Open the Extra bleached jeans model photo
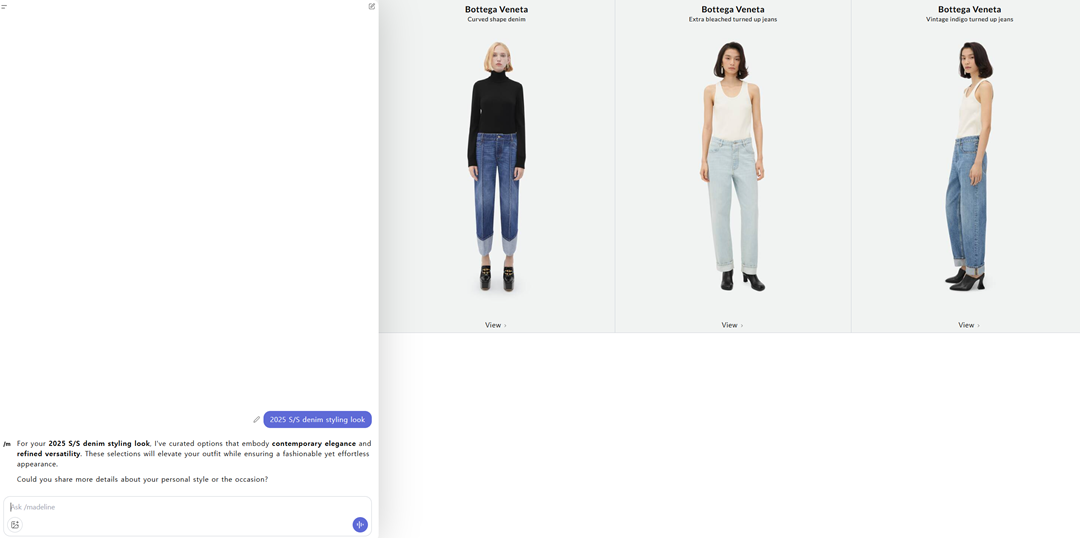Screen dimensions: 1080x538 click(733, 167)
